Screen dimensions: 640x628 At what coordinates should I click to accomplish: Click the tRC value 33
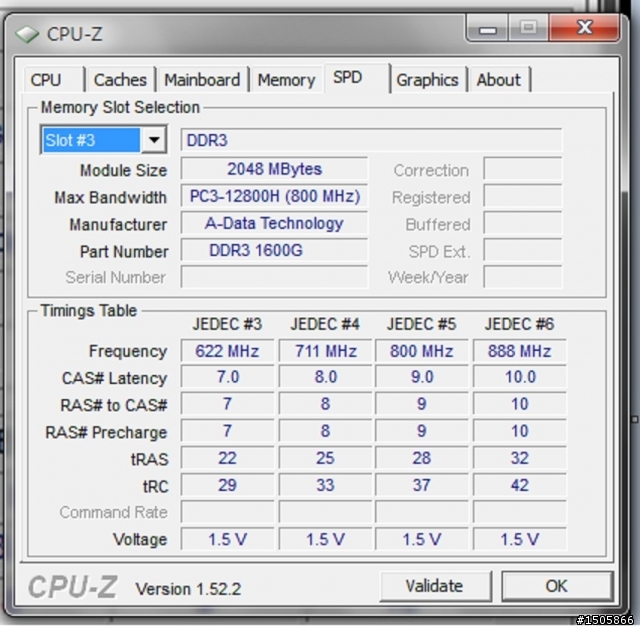[x=325, y=485]
